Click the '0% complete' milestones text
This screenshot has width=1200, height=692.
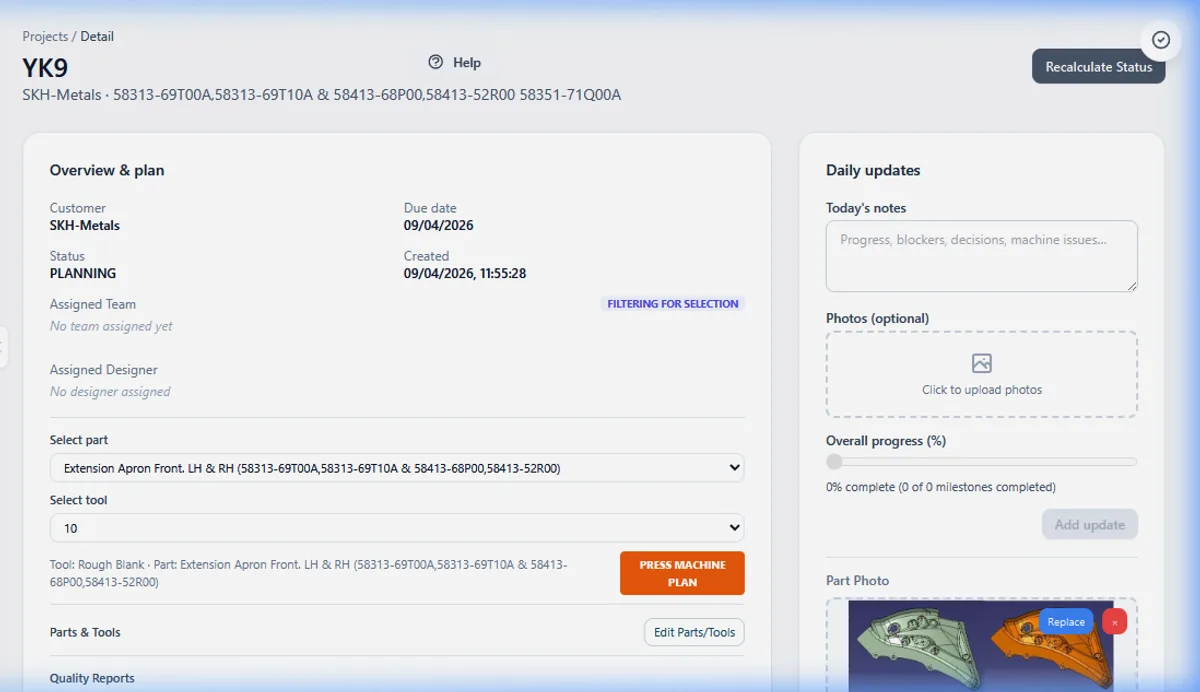click(941, 487)
